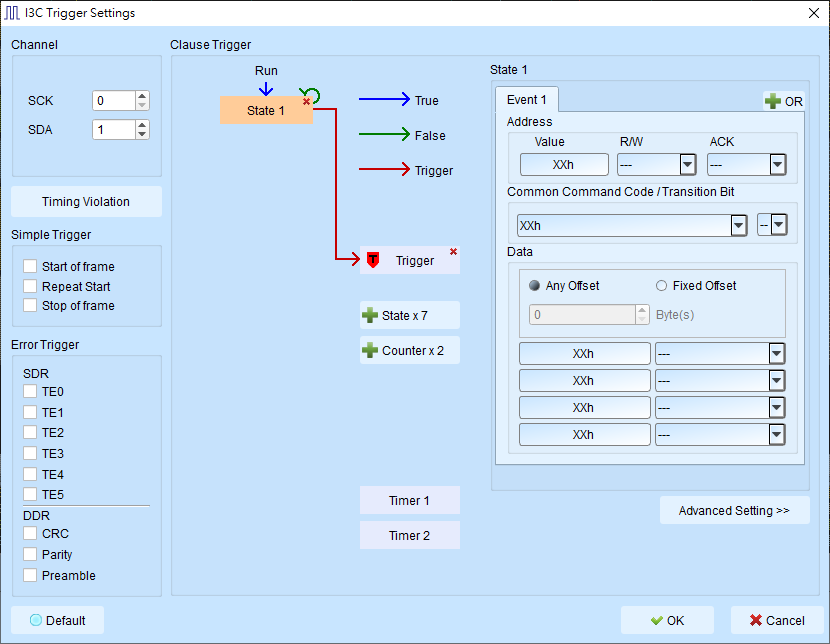Delete the Trigger node via red x
The image size is (830, 644).
pos(453,252)
